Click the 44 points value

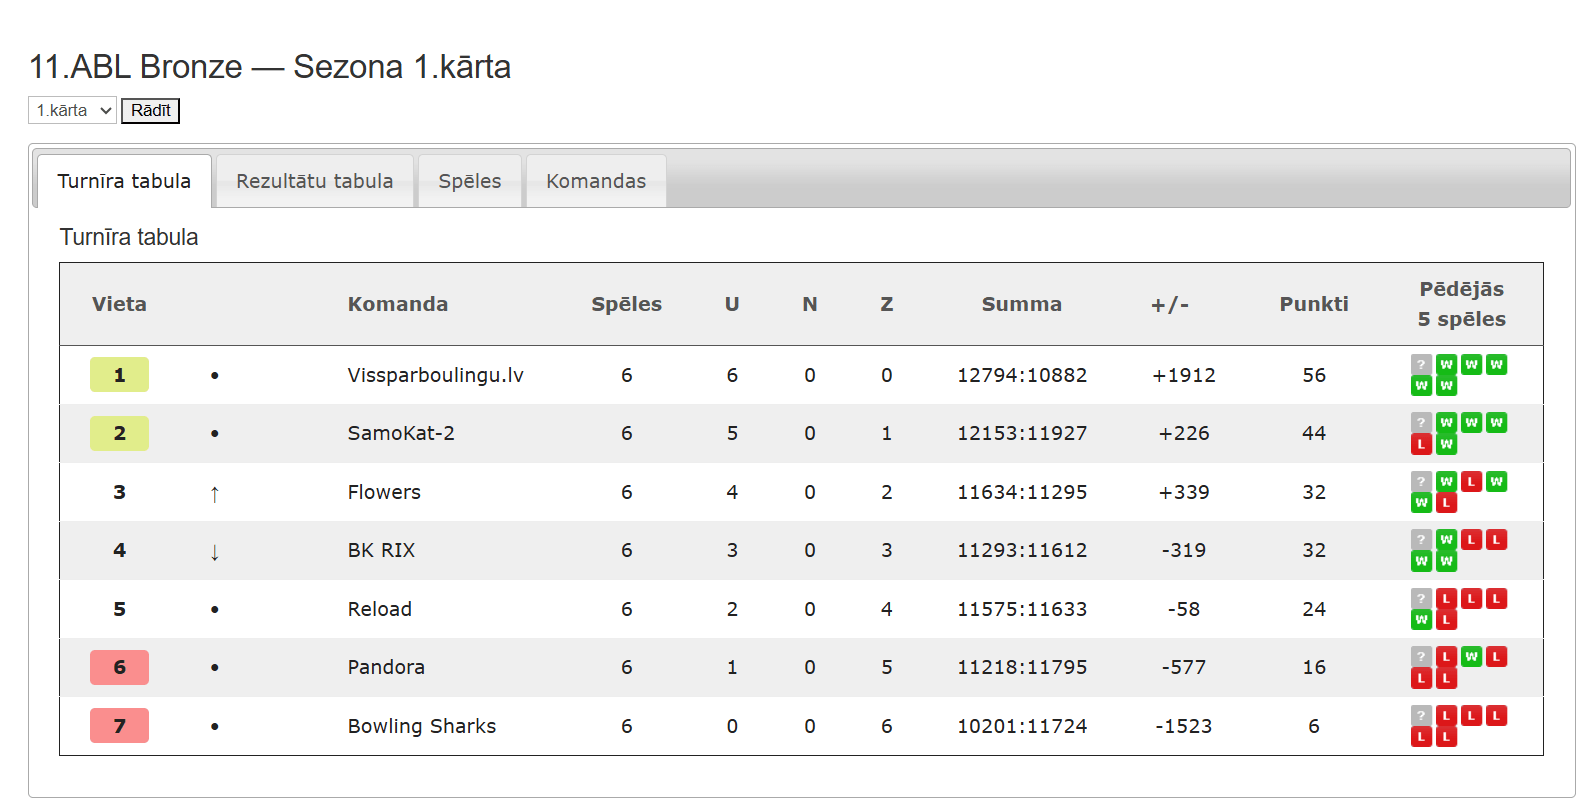click(x=1314, y=433)
